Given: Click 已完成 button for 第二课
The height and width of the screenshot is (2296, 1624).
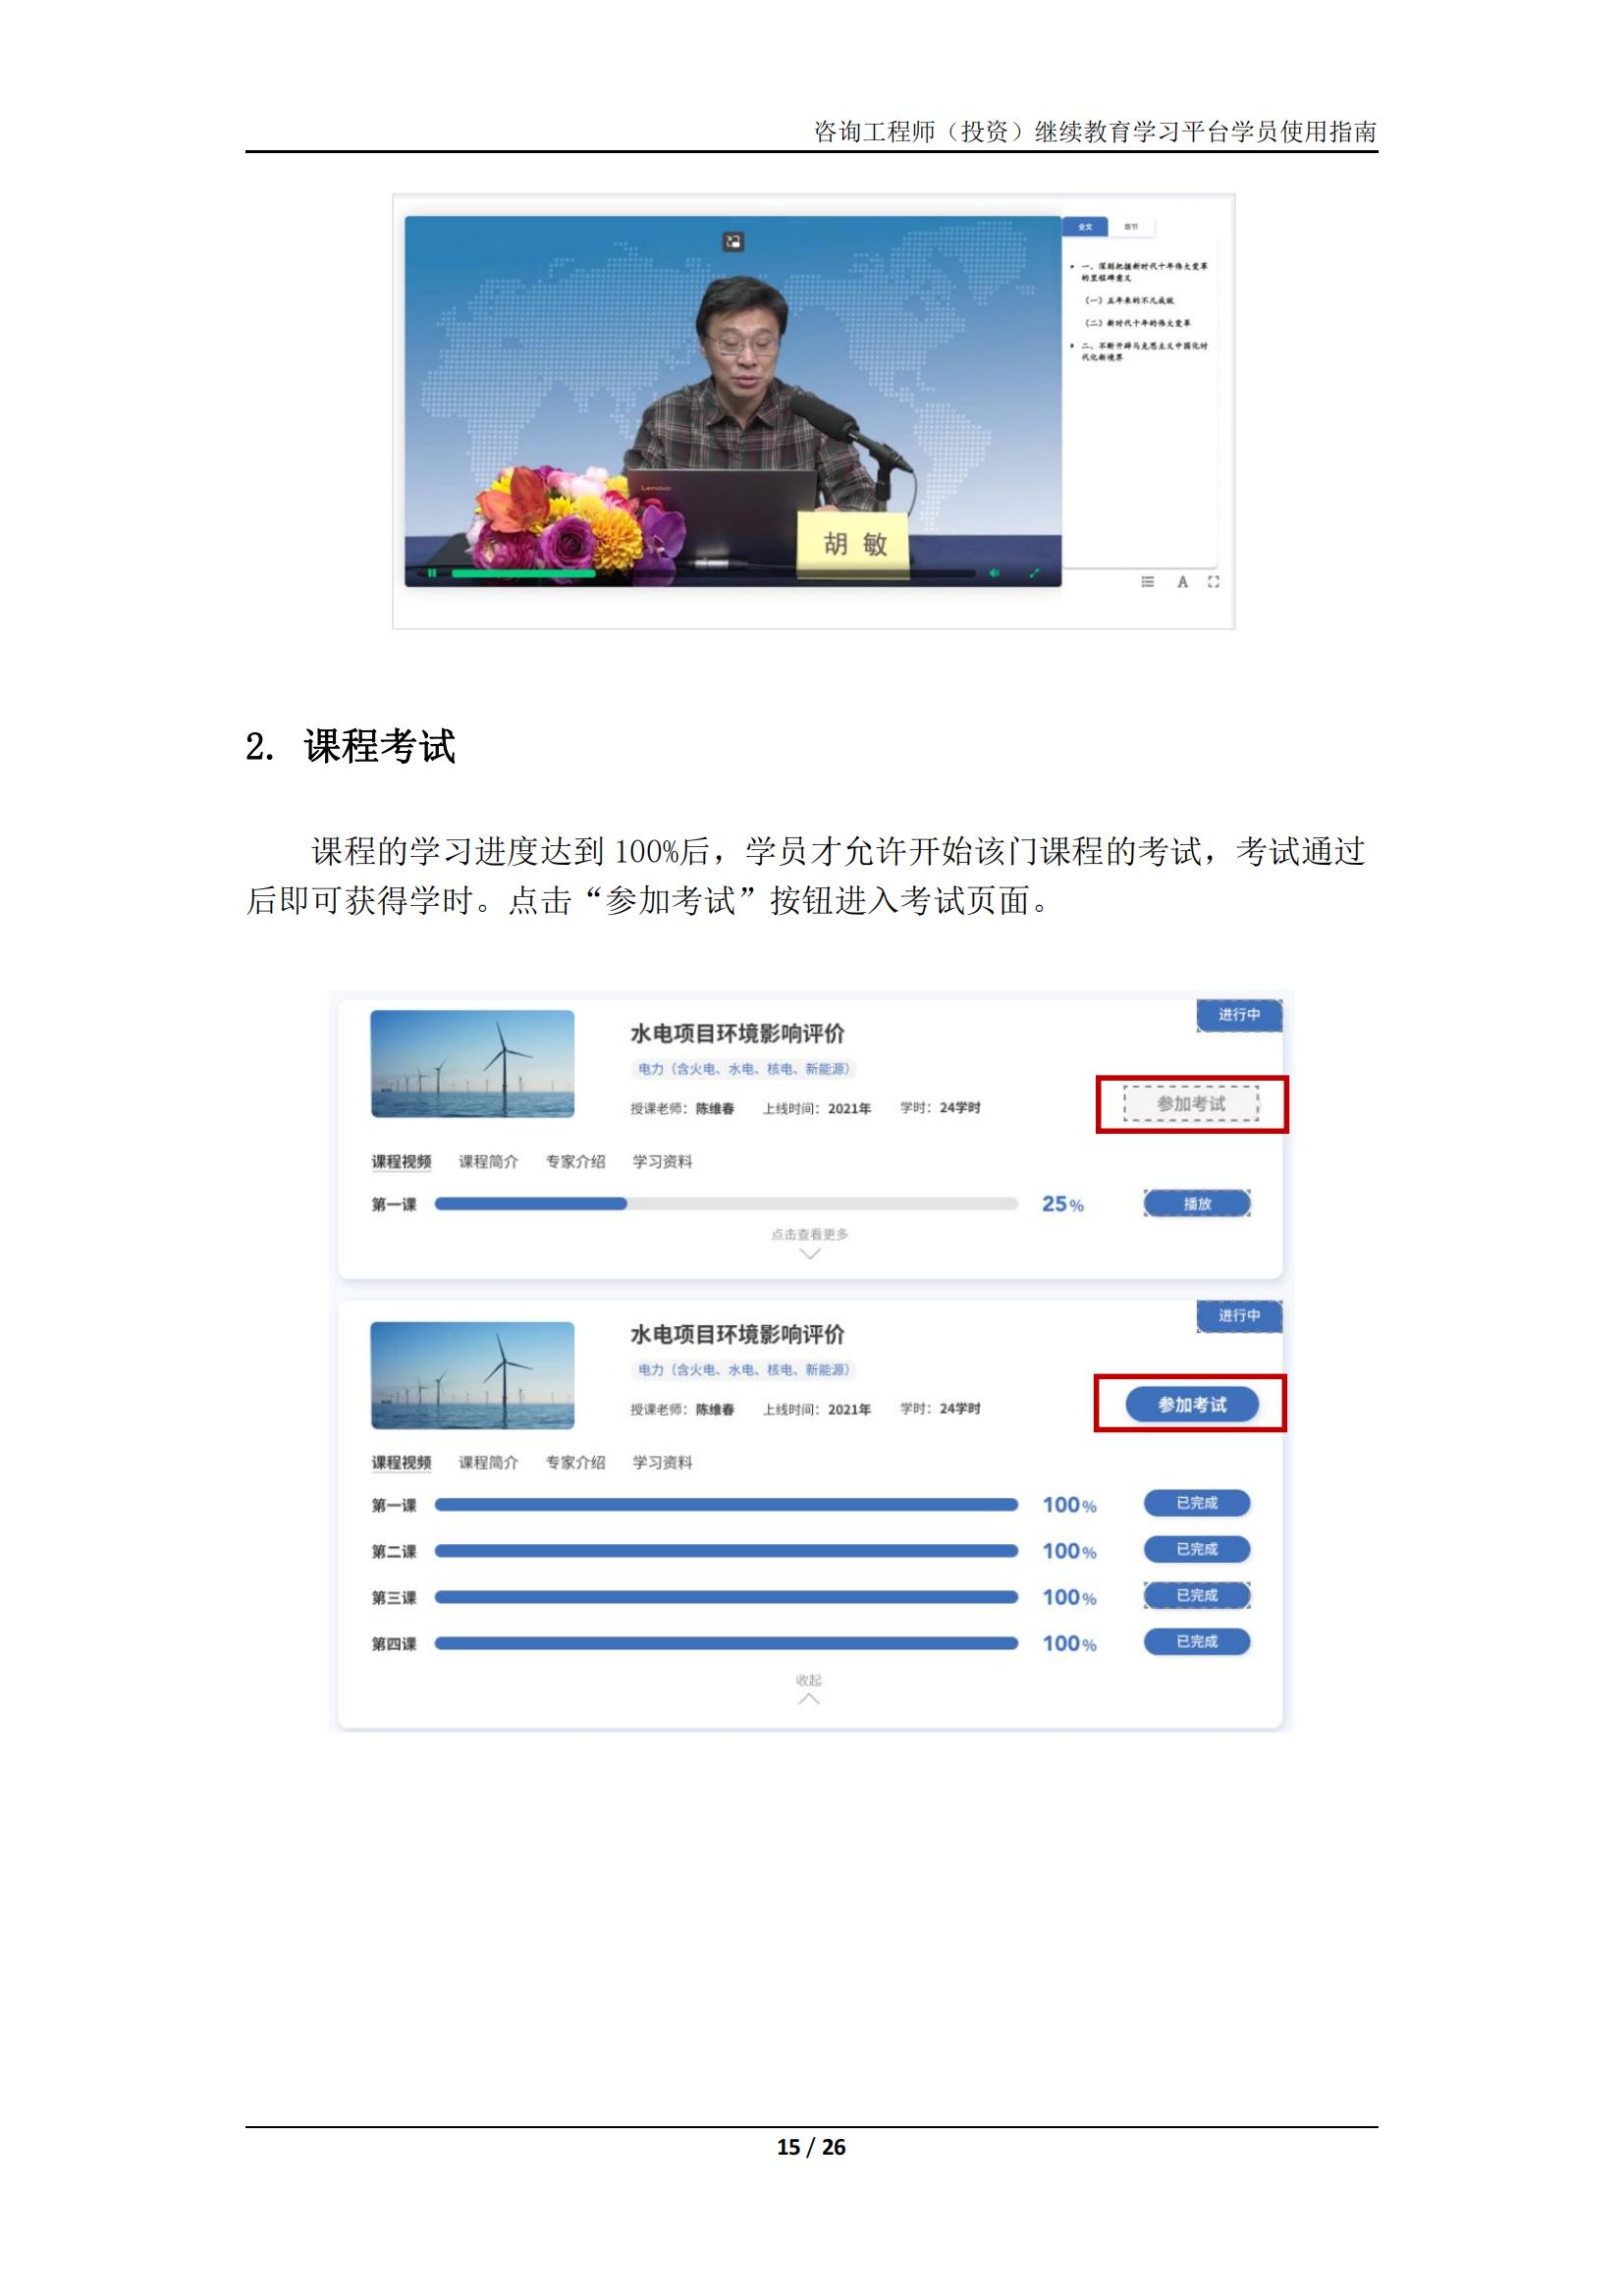Looking at the screenshot, I should [1196, 1549].
